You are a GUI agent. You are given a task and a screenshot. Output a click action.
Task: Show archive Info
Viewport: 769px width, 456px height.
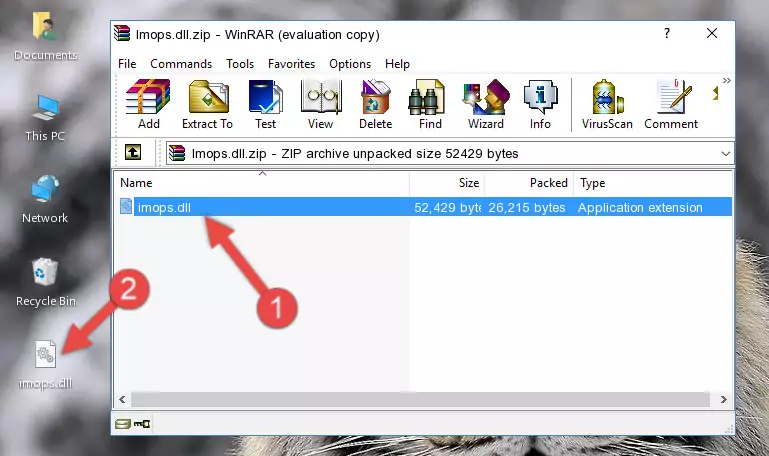[540, 104]
